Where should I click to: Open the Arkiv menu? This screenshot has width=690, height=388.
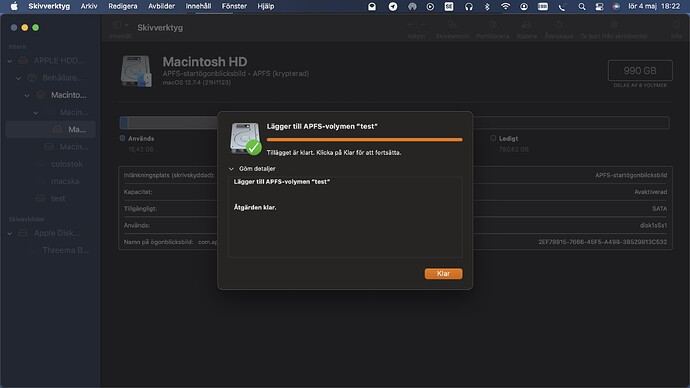coord(88,6)
